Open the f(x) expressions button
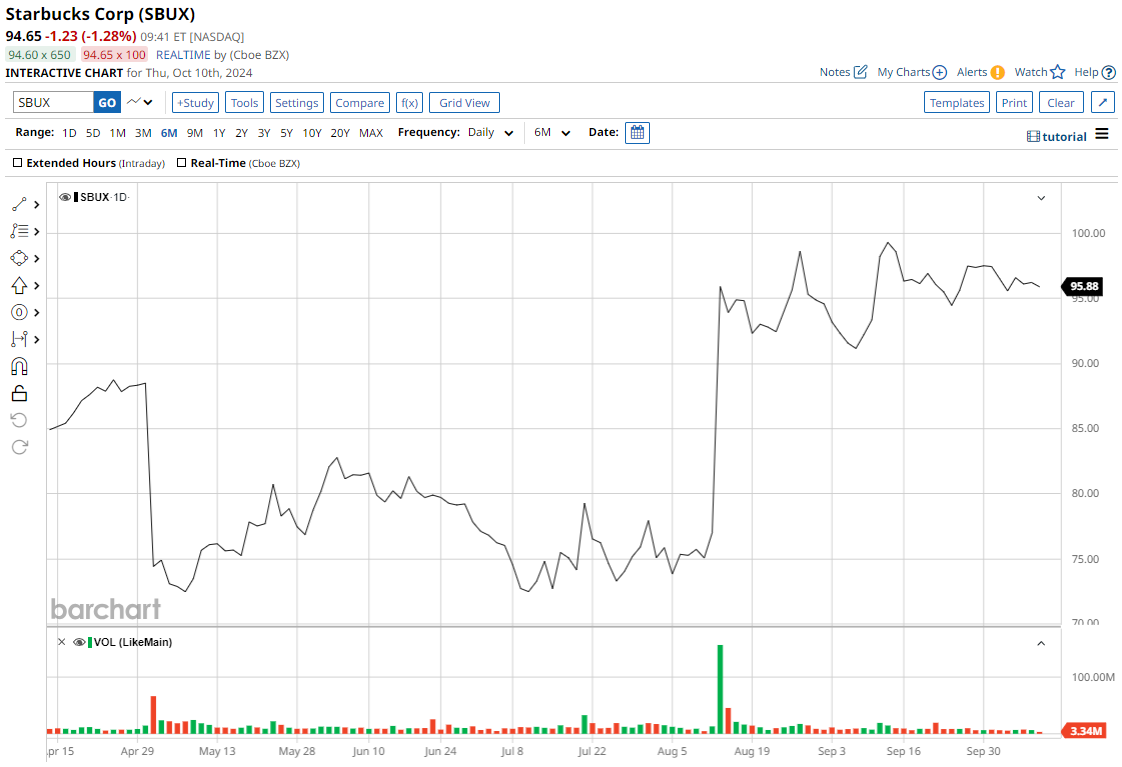Viewport: 1122px width, 767px height. pyautogui.click(x=409, y=102)
